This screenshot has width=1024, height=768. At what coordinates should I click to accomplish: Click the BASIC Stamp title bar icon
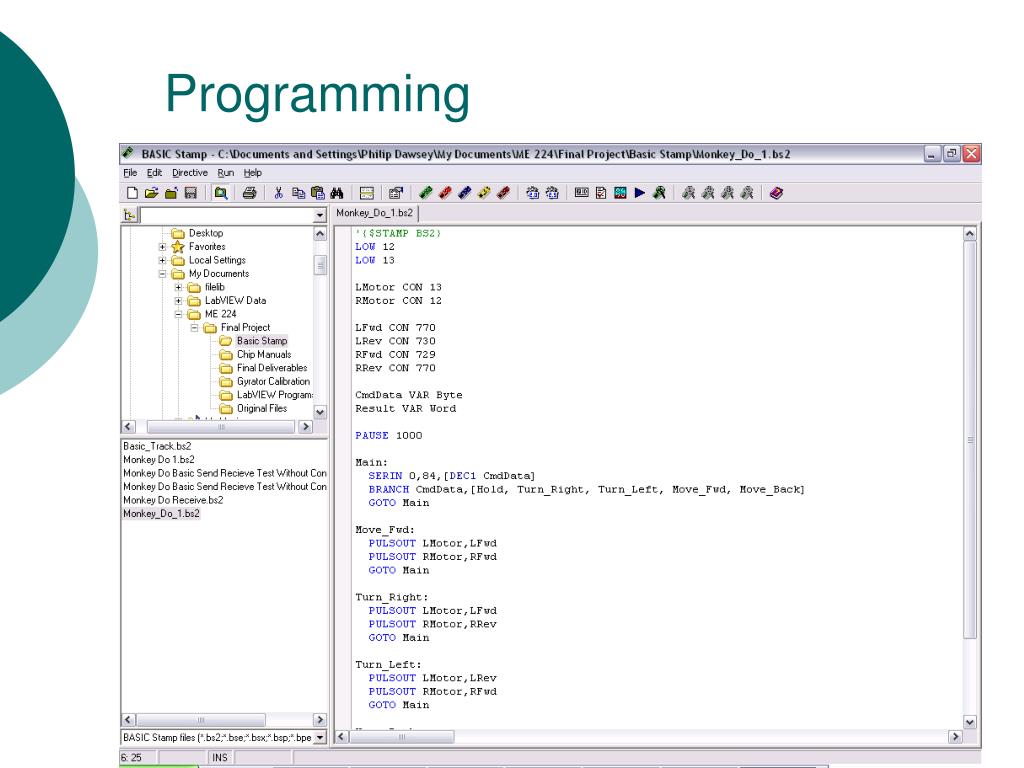pos(128,153)
